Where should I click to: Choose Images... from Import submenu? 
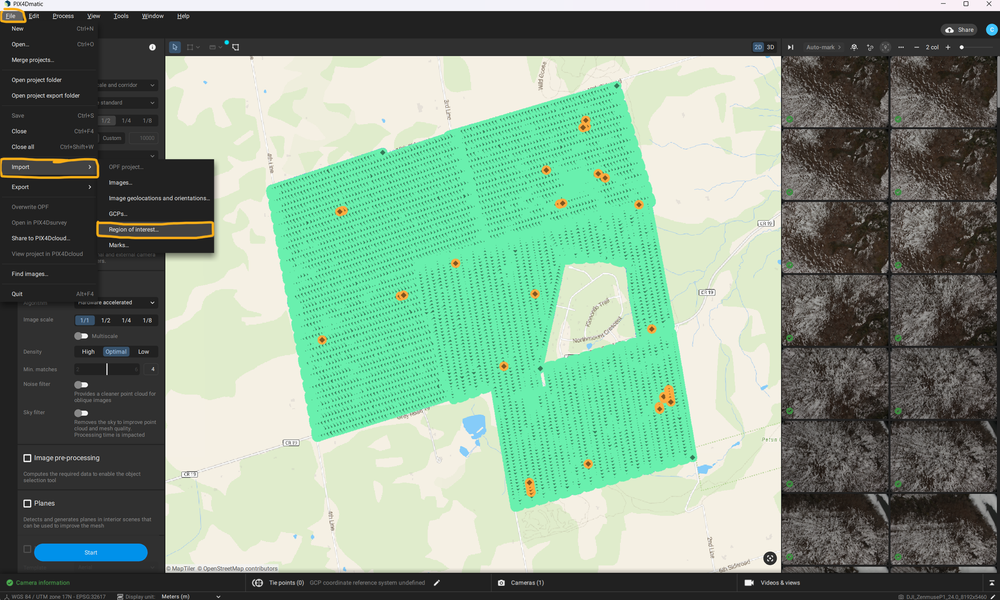(155, 182)
